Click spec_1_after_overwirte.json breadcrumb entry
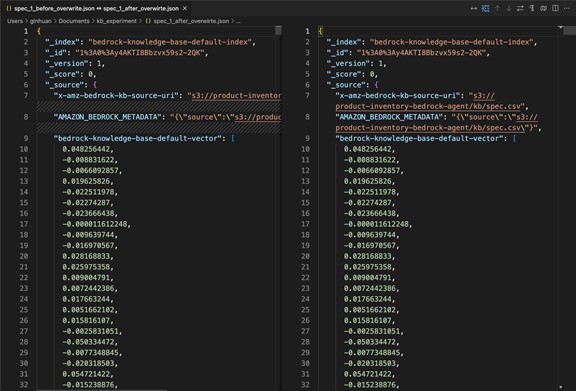The width and height of the screenshot is (576, 391). 191,21
